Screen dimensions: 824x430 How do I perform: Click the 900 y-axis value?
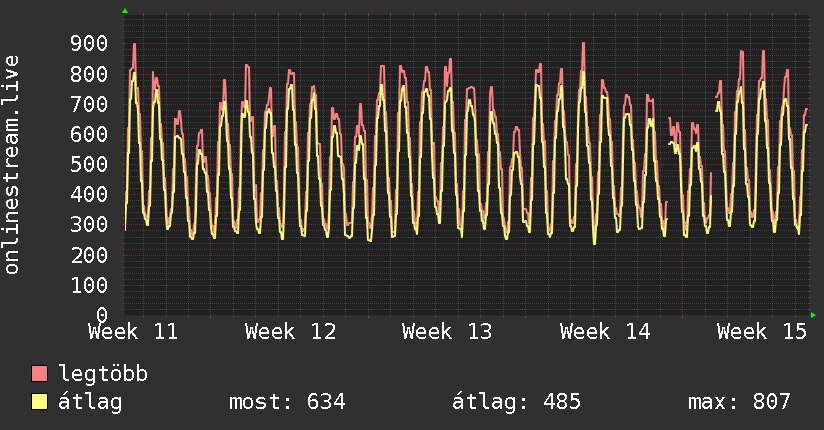click(x=89, y=44)
